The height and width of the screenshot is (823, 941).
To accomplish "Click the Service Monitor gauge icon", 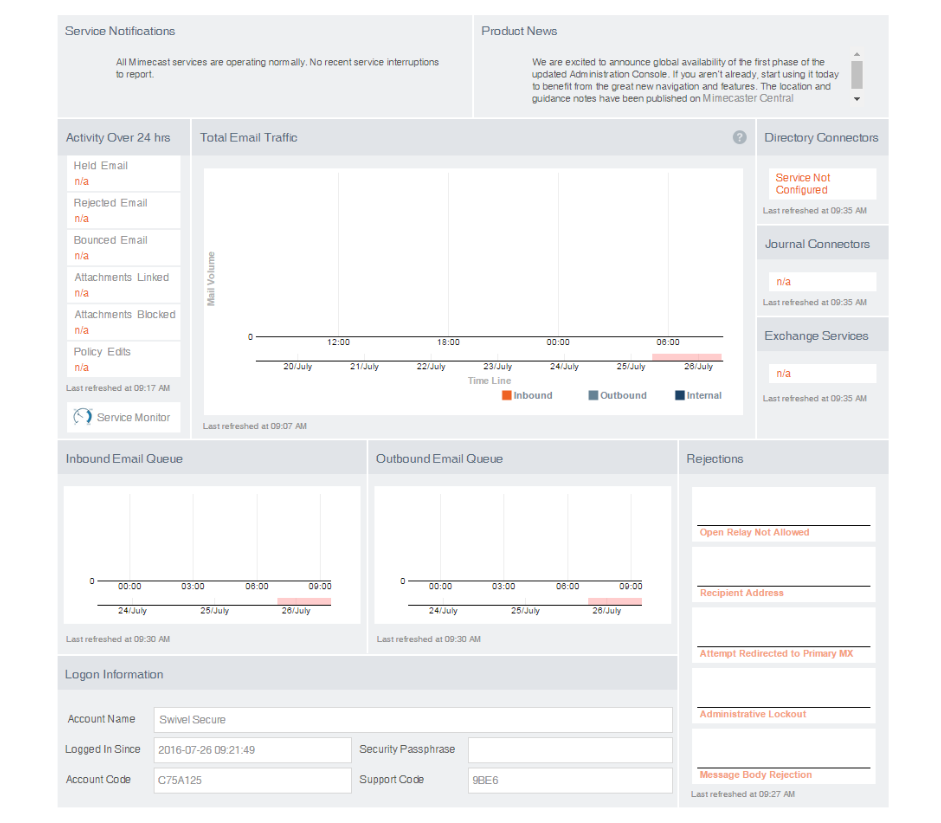I will pos(83,417).
